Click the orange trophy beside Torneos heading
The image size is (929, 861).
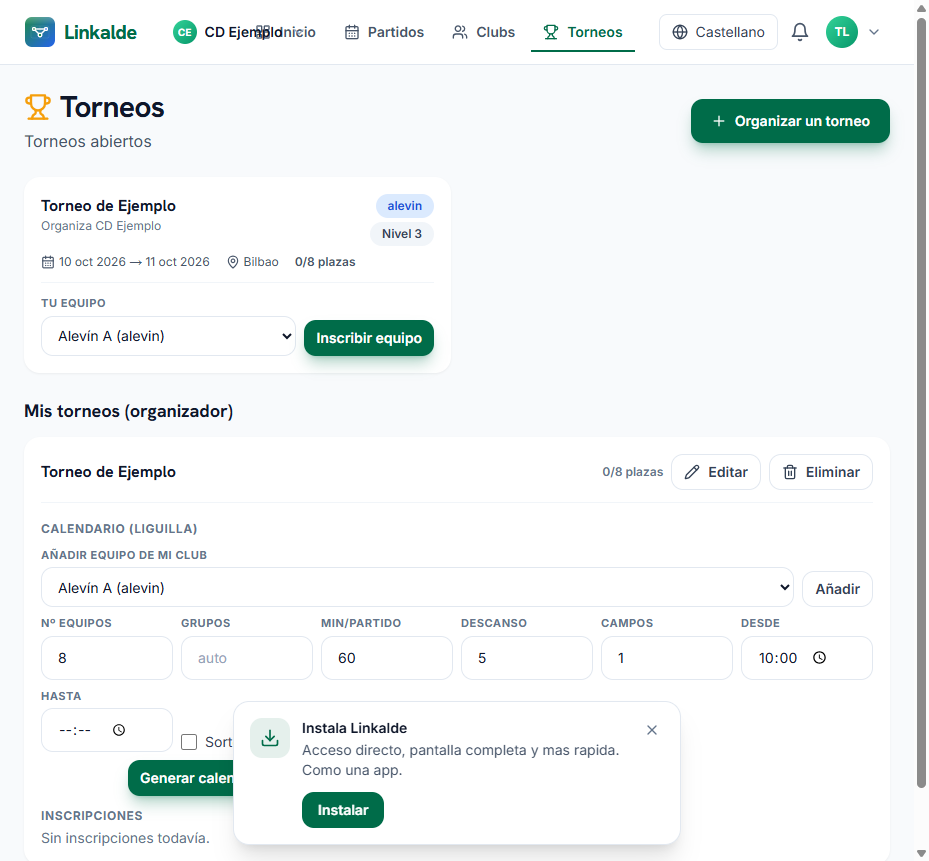pos(38,107)
